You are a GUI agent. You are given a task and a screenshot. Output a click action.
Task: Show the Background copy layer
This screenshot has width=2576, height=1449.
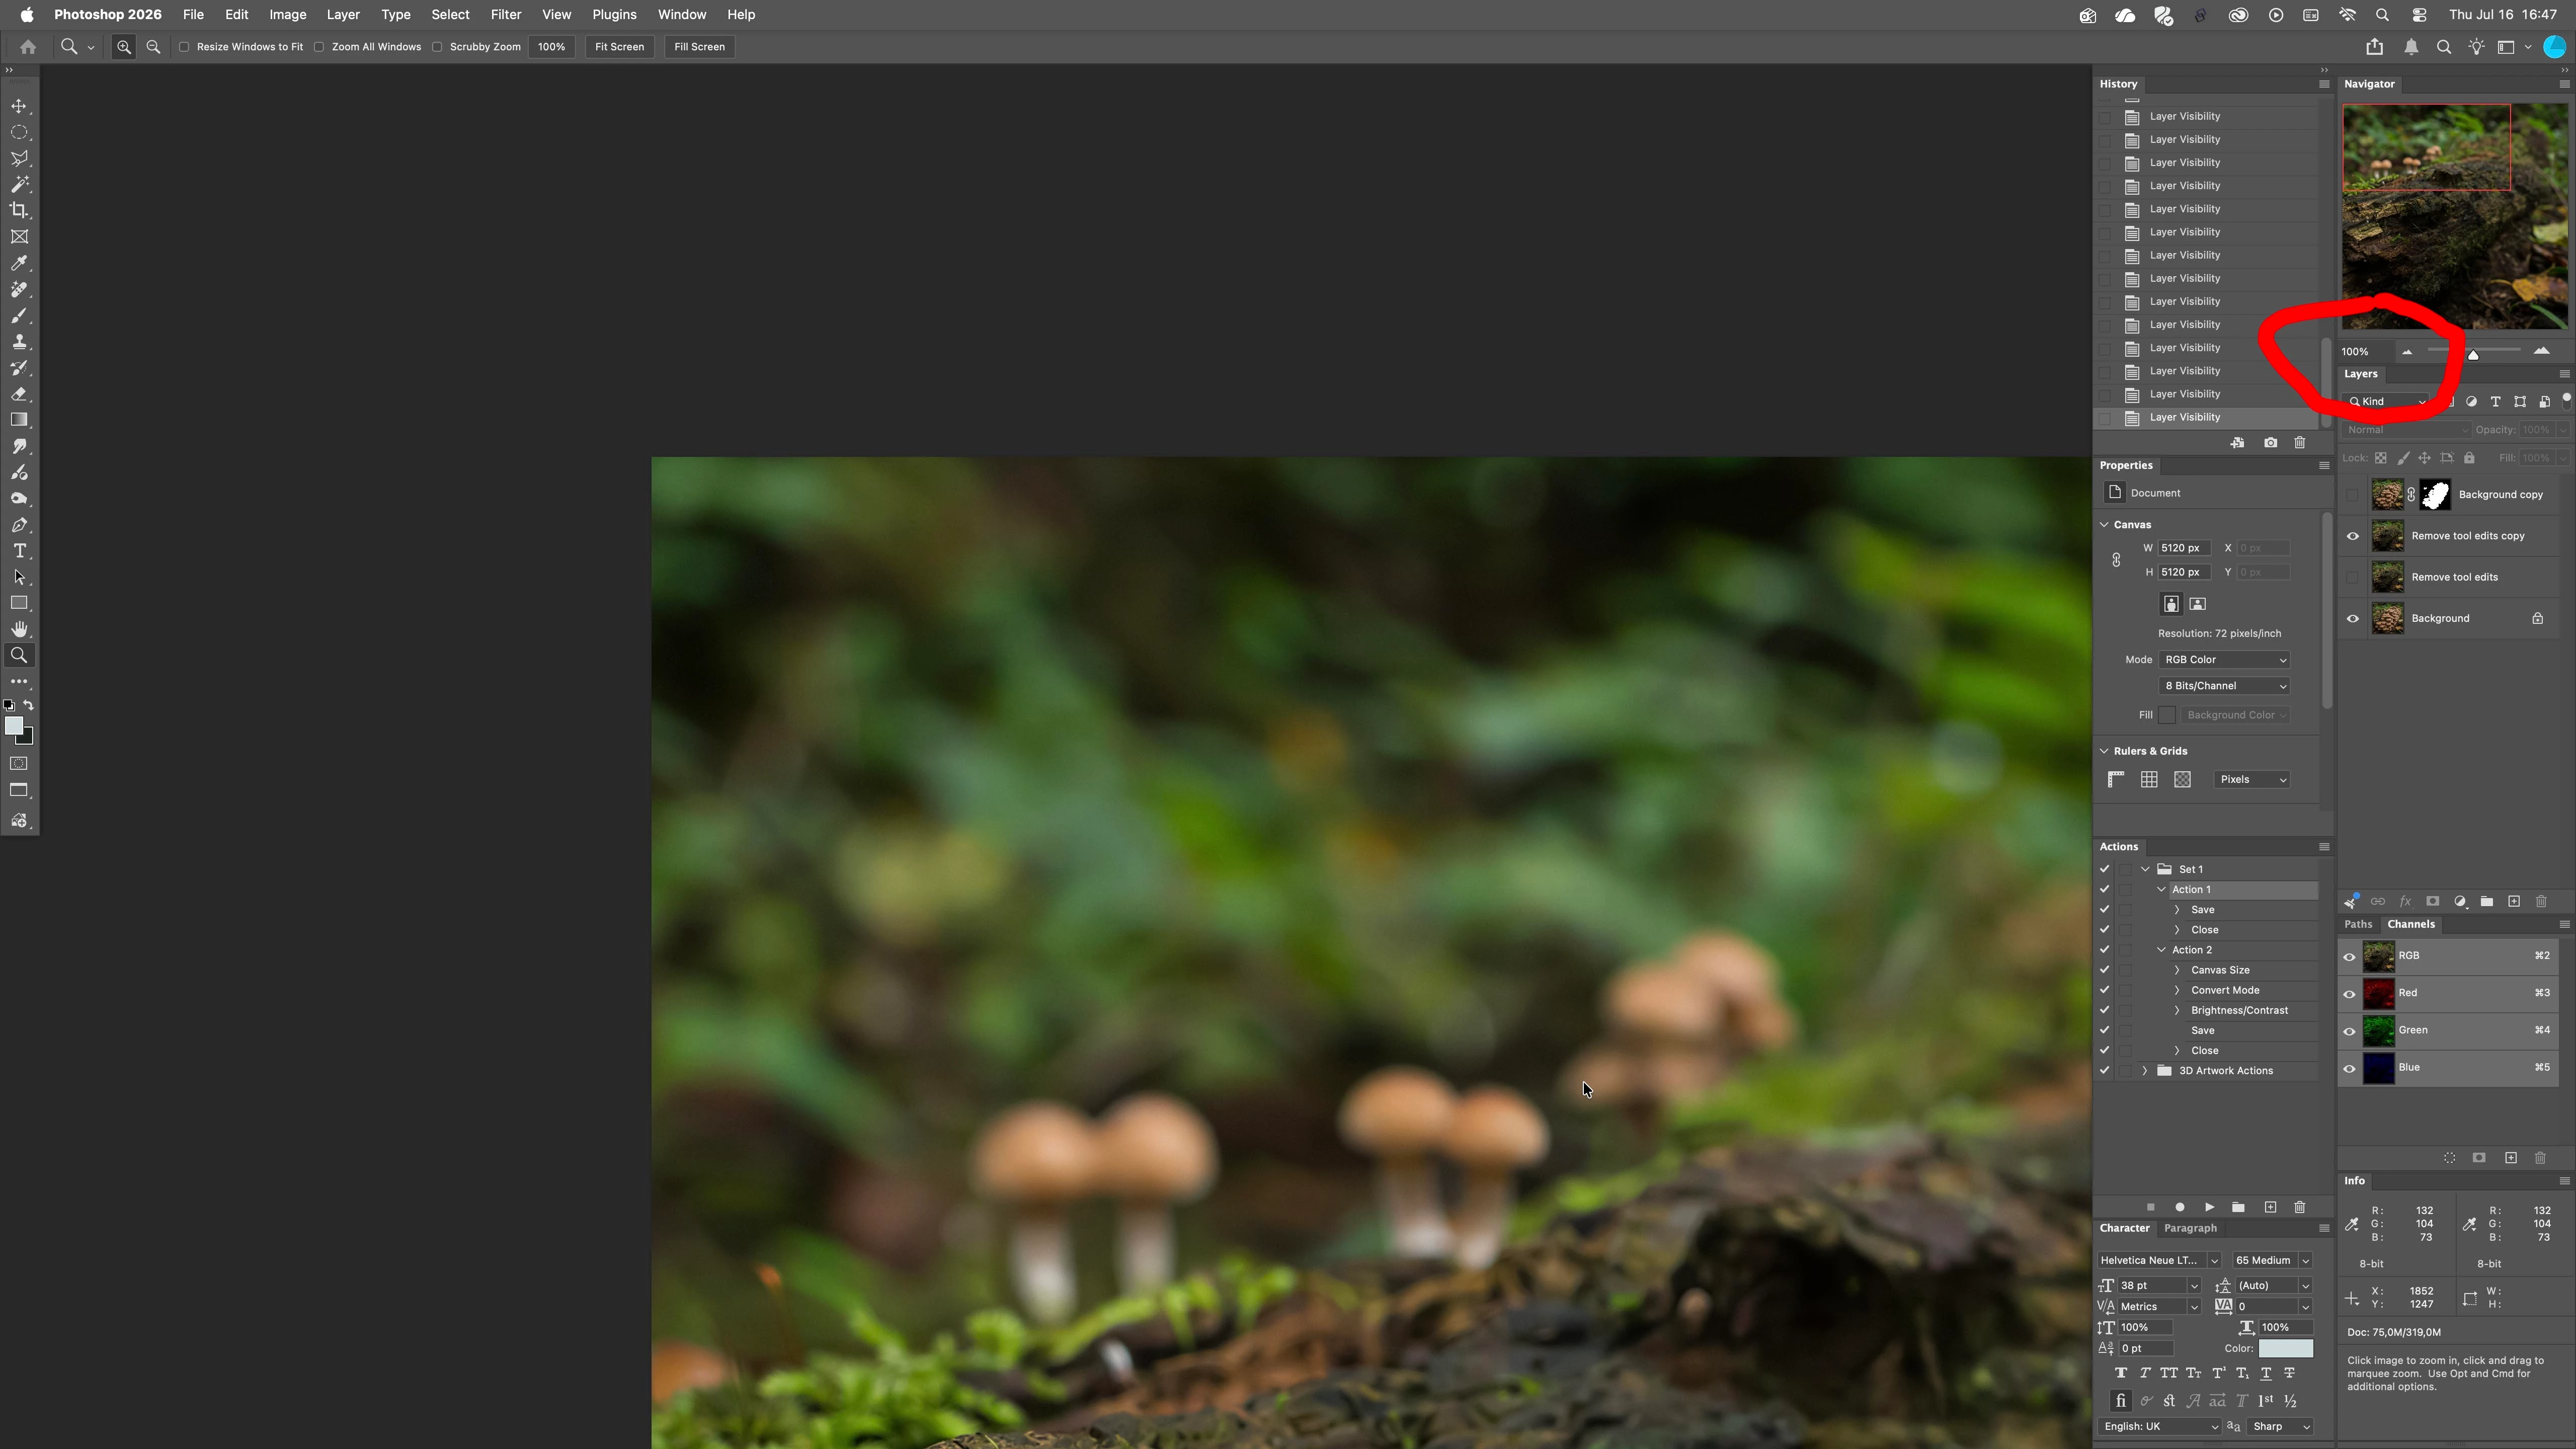point(2352,495)
